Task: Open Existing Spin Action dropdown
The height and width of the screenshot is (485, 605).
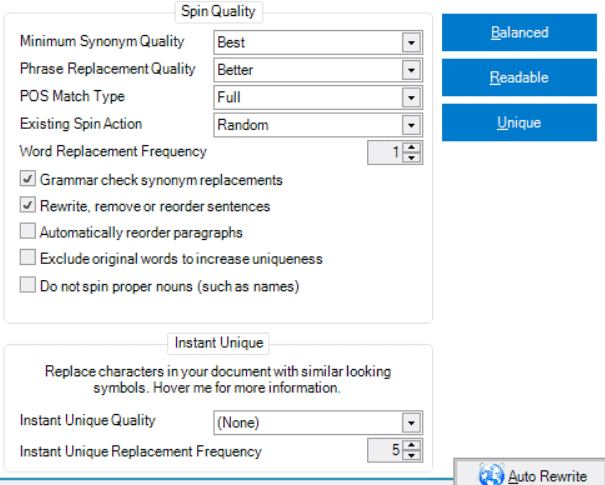Action: pos(411,125)
